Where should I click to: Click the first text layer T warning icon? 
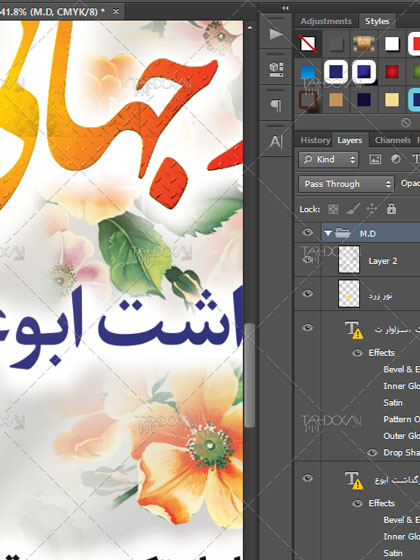pyautogui.click(x=354, y=330)
